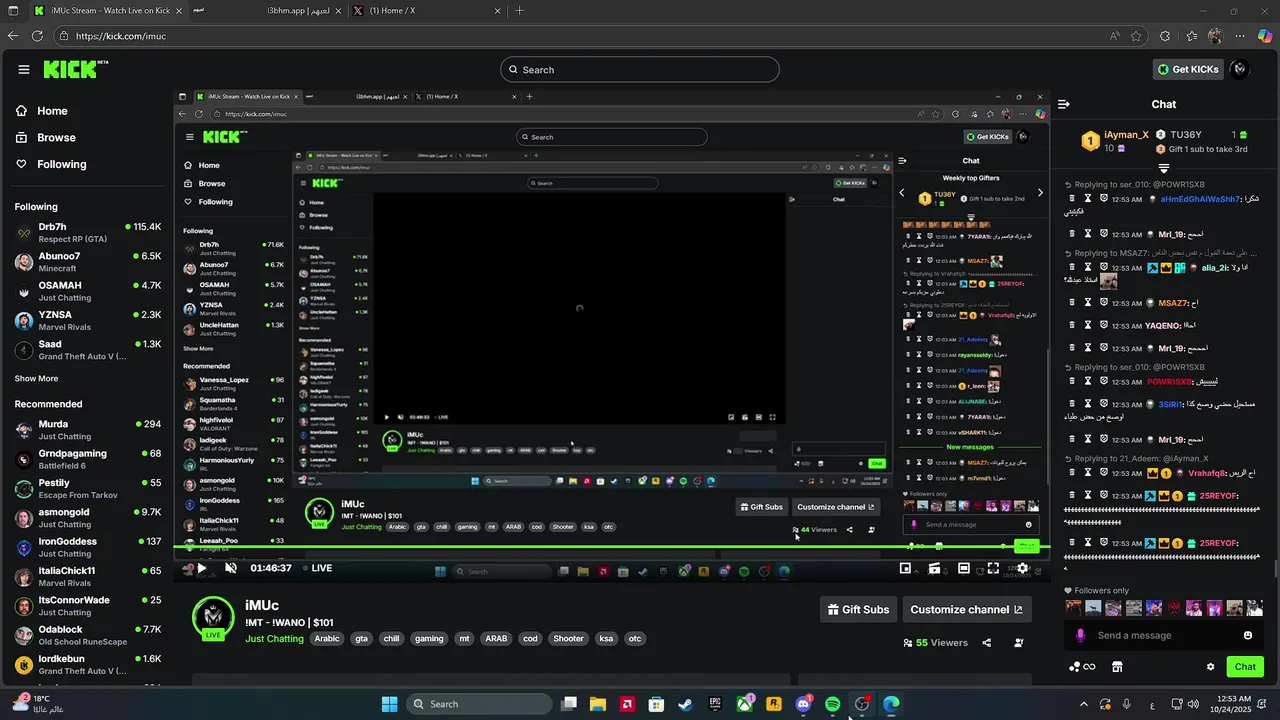Image resolution: width=1280 pixels, height=720 pixels.
Task: Toggle mini player mode
Action: 905,568
